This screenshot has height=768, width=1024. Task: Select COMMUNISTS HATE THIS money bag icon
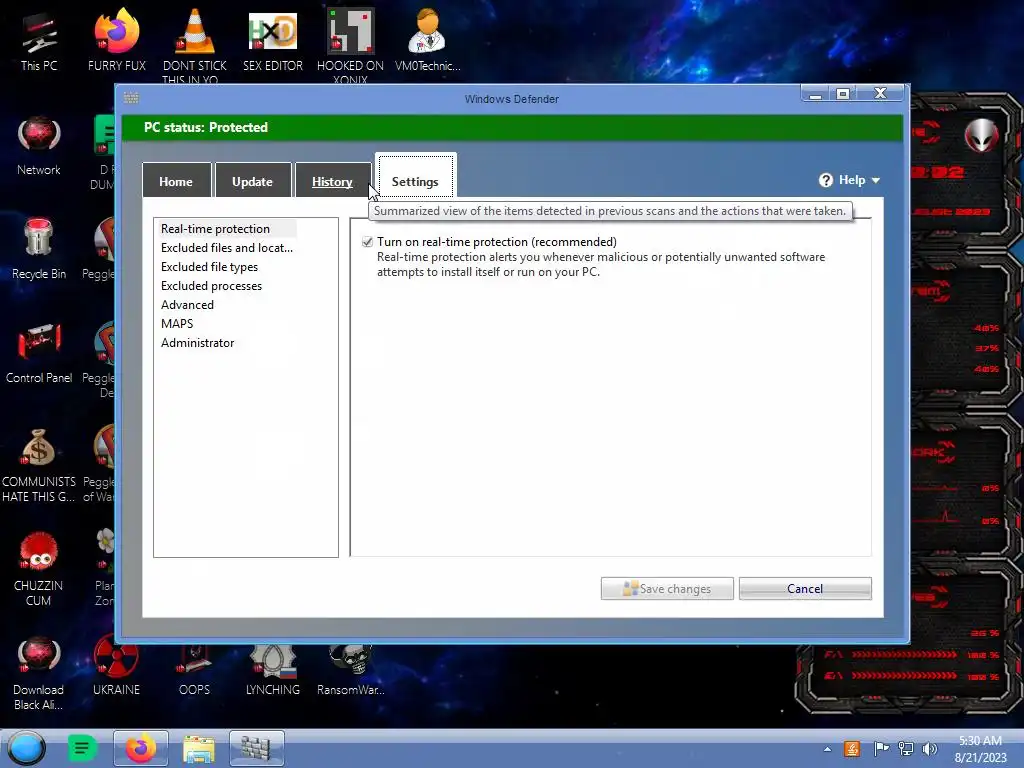coord(39,465)
